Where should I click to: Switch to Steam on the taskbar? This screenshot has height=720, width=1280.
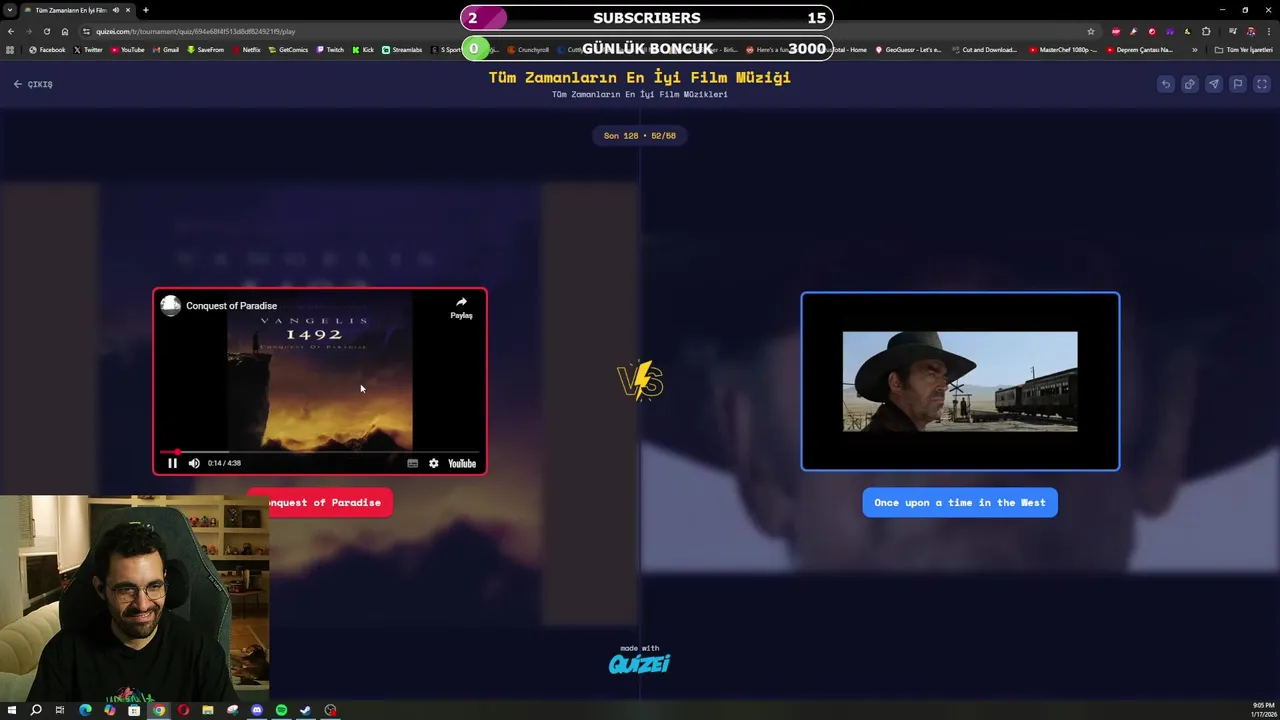pos(306,710)
